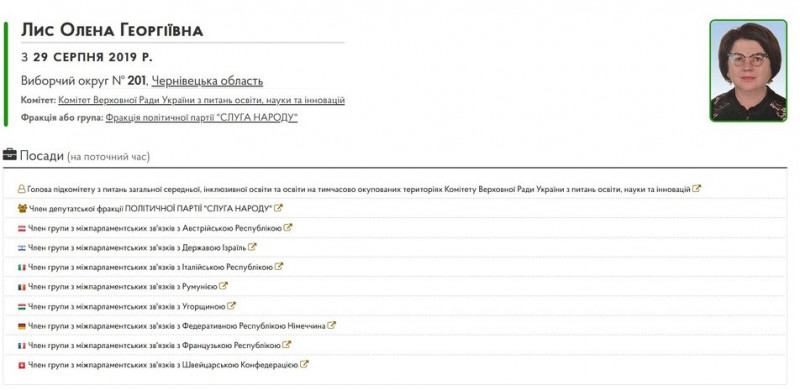Open external link icon after Austrian Republic group

pyautogui.click(x=288, y=228)
